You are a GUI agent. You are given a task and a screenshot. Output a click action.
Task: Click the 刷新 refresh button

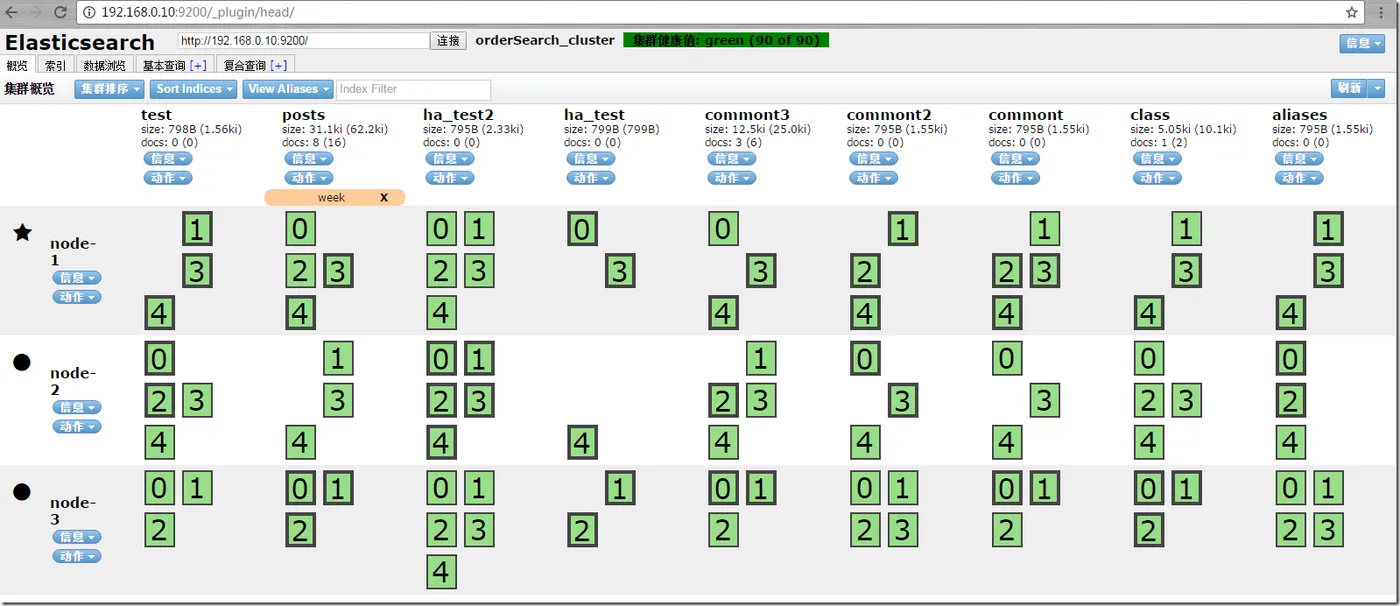click(1349, 88)
